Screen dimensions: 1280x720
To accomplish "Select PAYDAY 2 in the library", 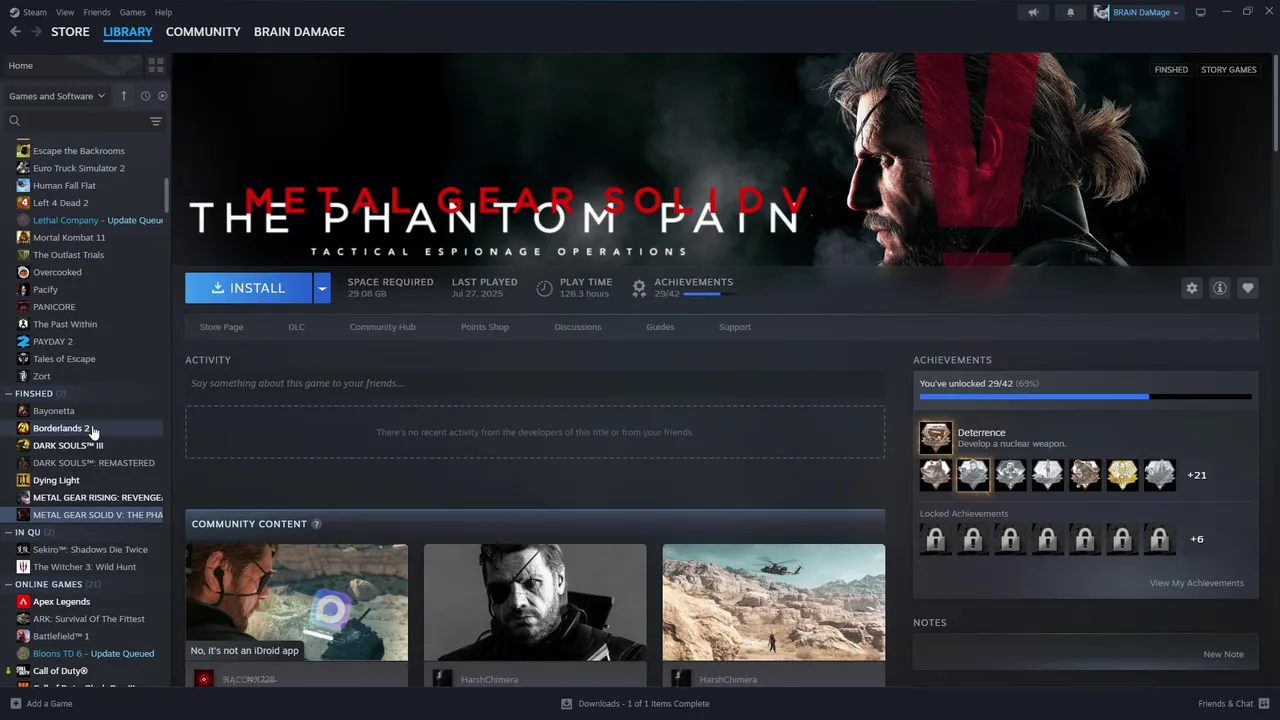I will 52,342.
